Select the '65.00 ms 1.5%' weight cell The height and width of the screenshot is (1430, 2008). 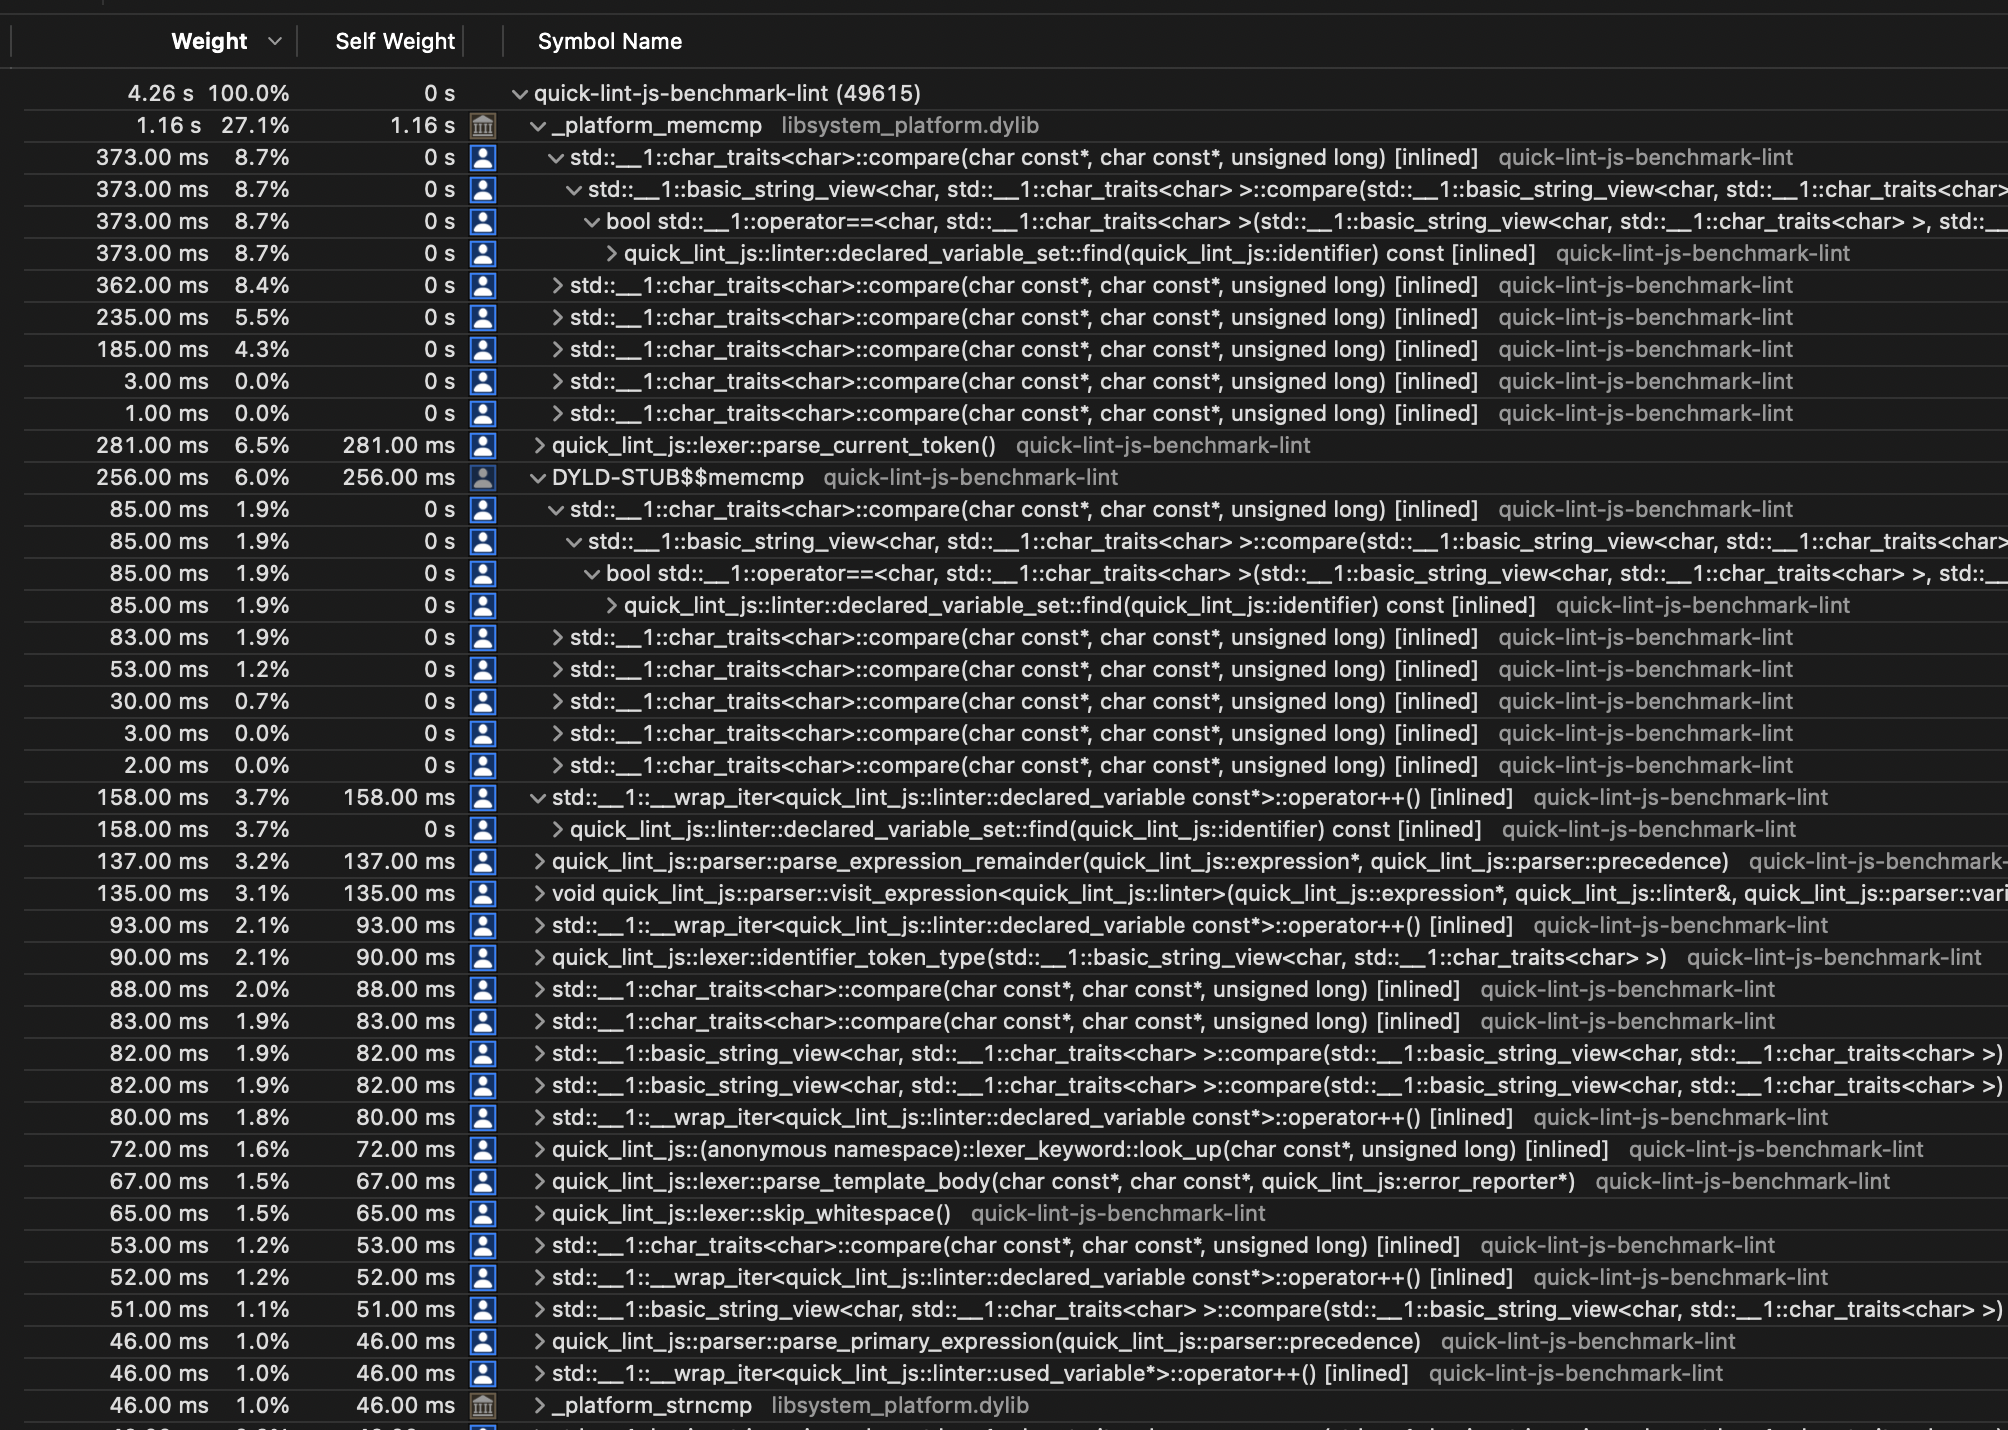tap(199, 1213)
